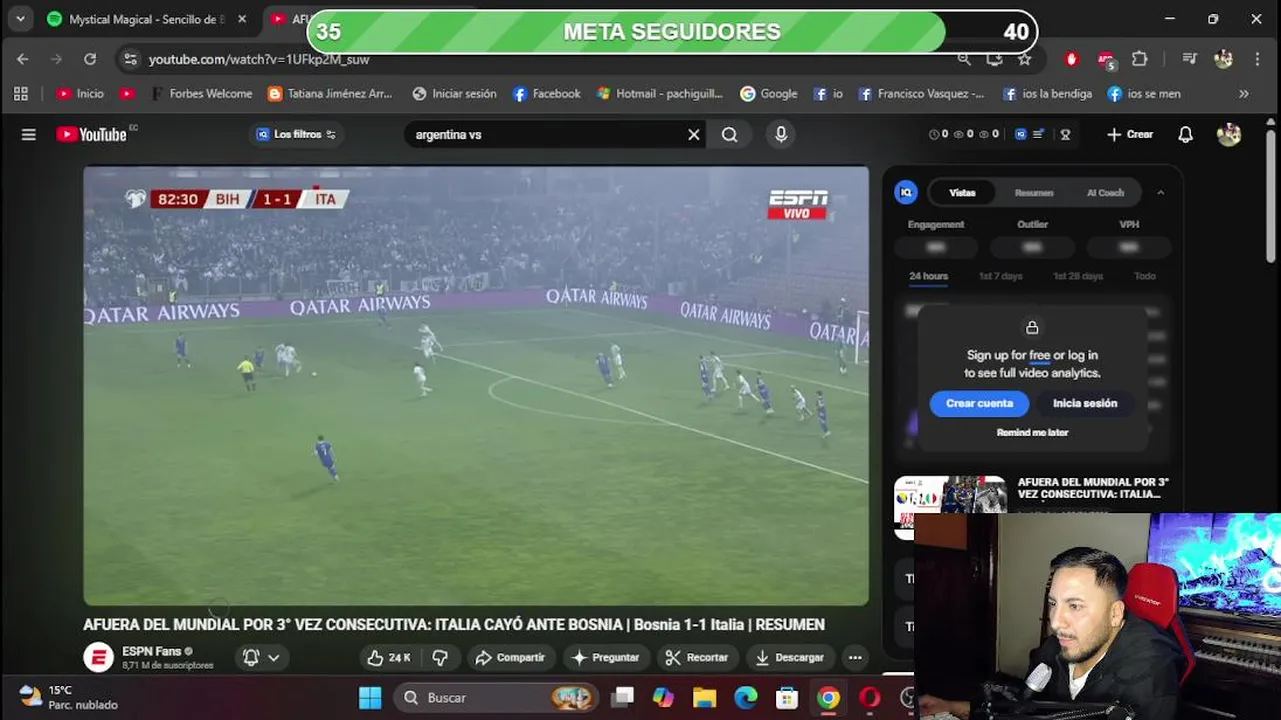Select the 1st 28 days range tab
The image size is (1281, 720).
(1078, 276)
